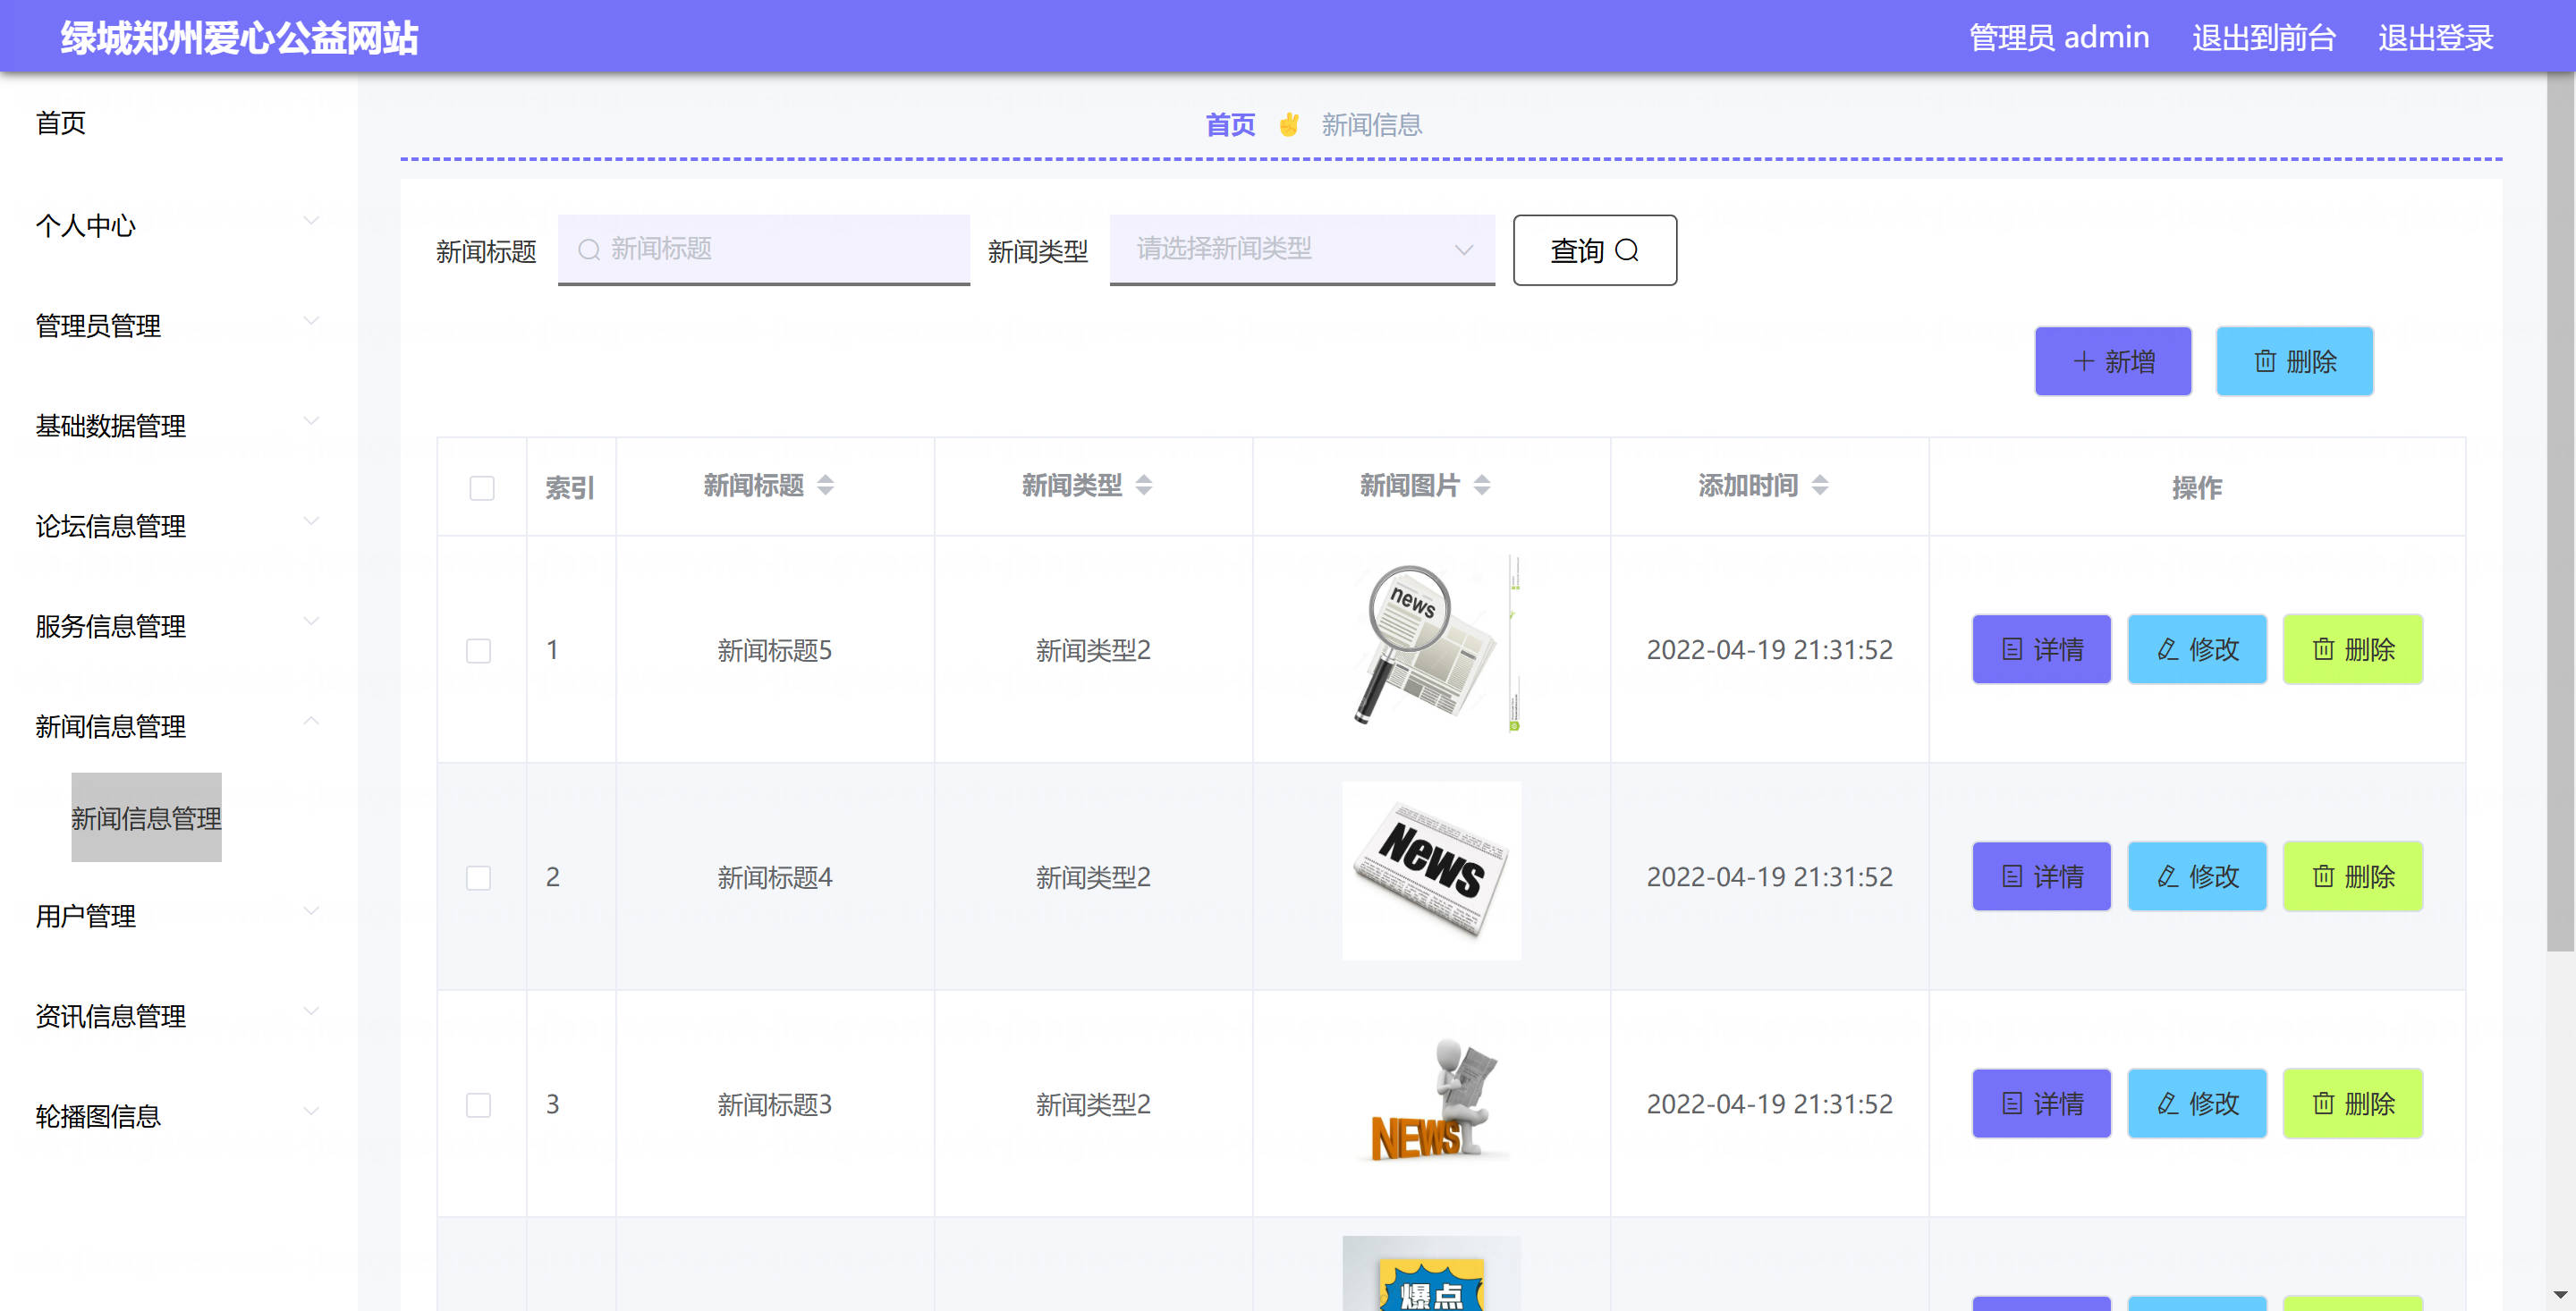
Task: Click the 新闻标题5 title cell
Action: (x=774, y=650)
